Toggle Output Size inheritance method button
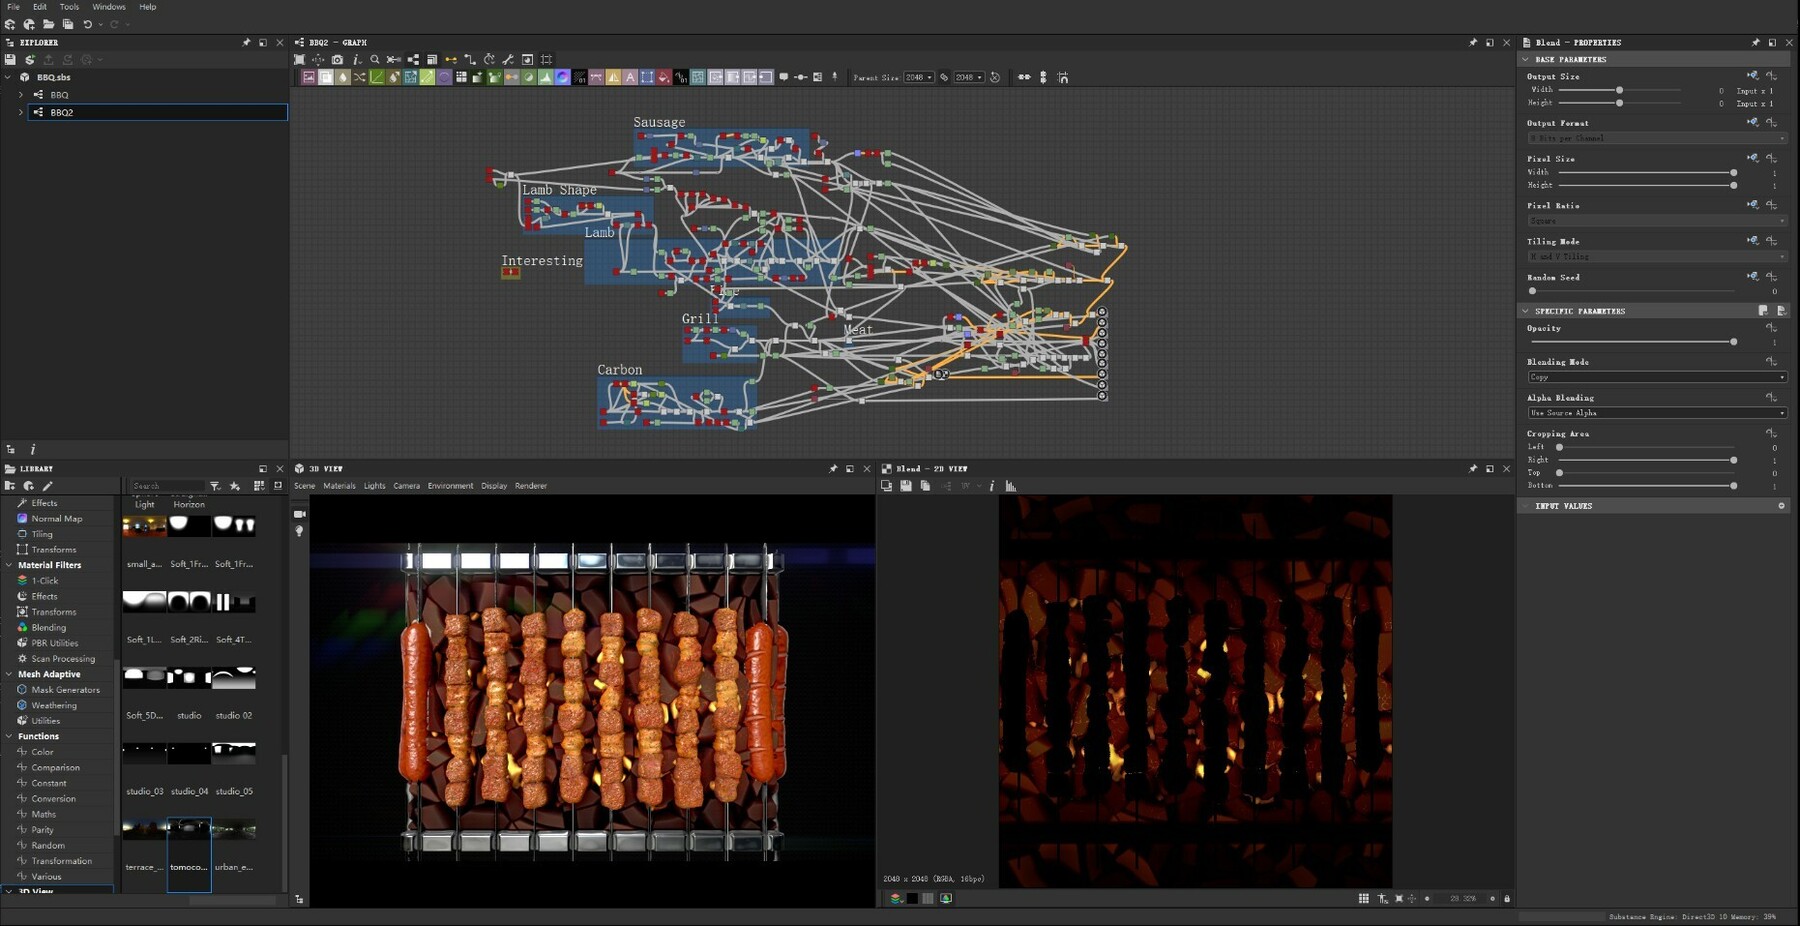The width and height of the screenshot is (1800, 926). click(x=1753, y=76)
